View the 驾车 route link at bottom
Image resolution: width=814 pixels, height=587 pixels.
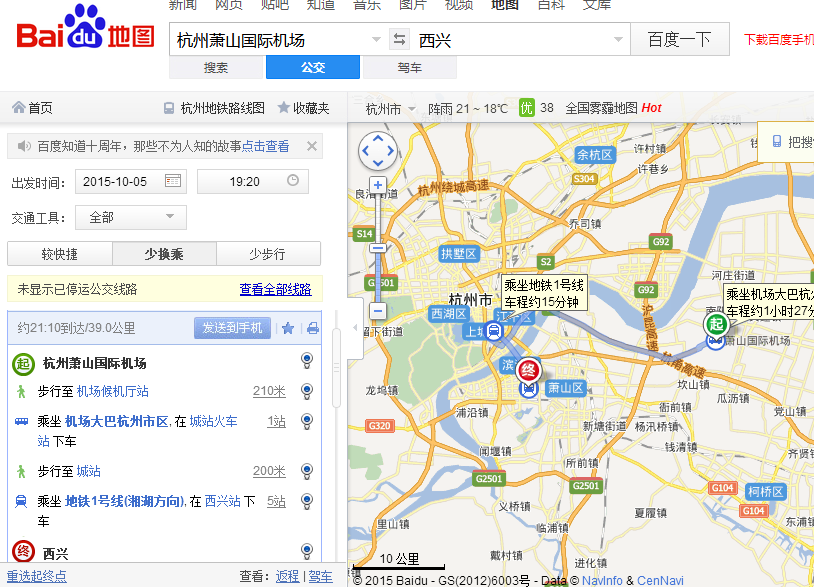coord(320,576)
